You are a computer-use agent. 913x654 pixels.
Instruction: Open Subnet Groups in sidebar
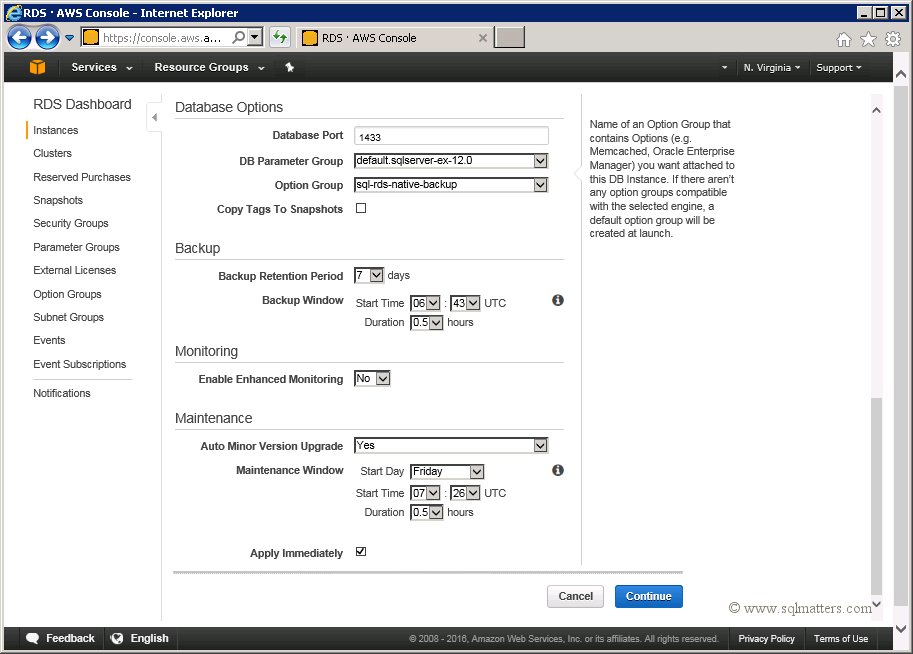[x=68, y=317]
